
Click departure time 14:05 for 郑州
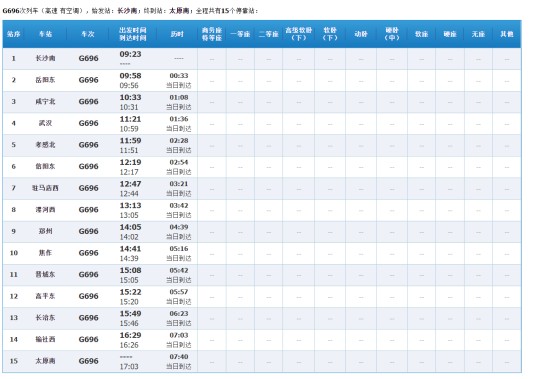pyautogui.click(x=130, y=227)
